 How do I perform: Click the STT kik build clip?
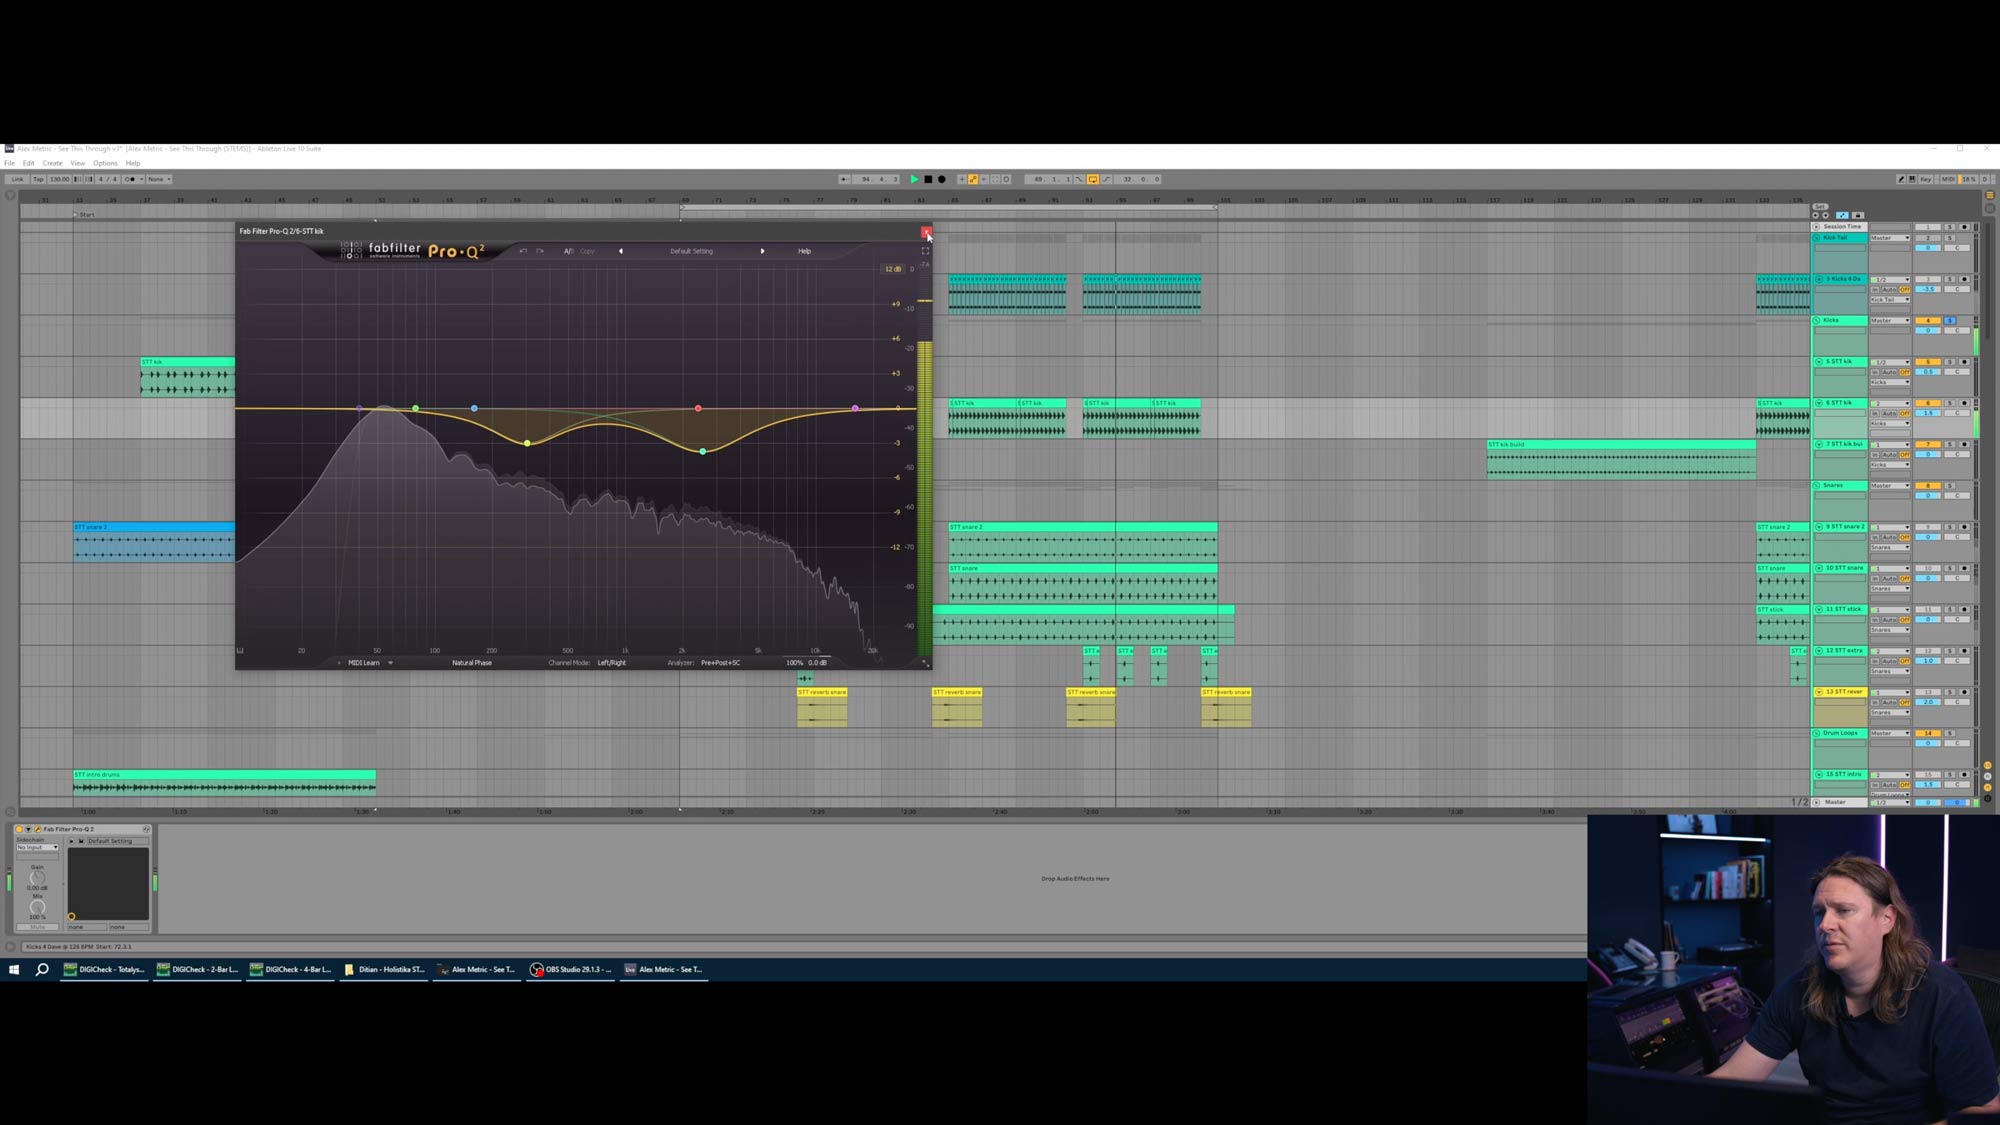(x=1621, y=459)
